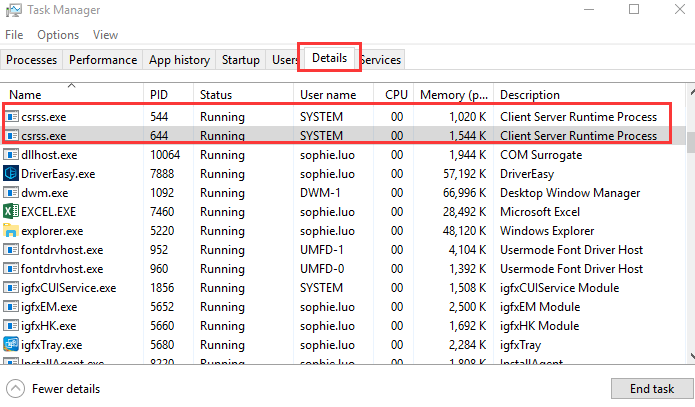
Task: Sort by CPU column header
Action: point(396,95)
